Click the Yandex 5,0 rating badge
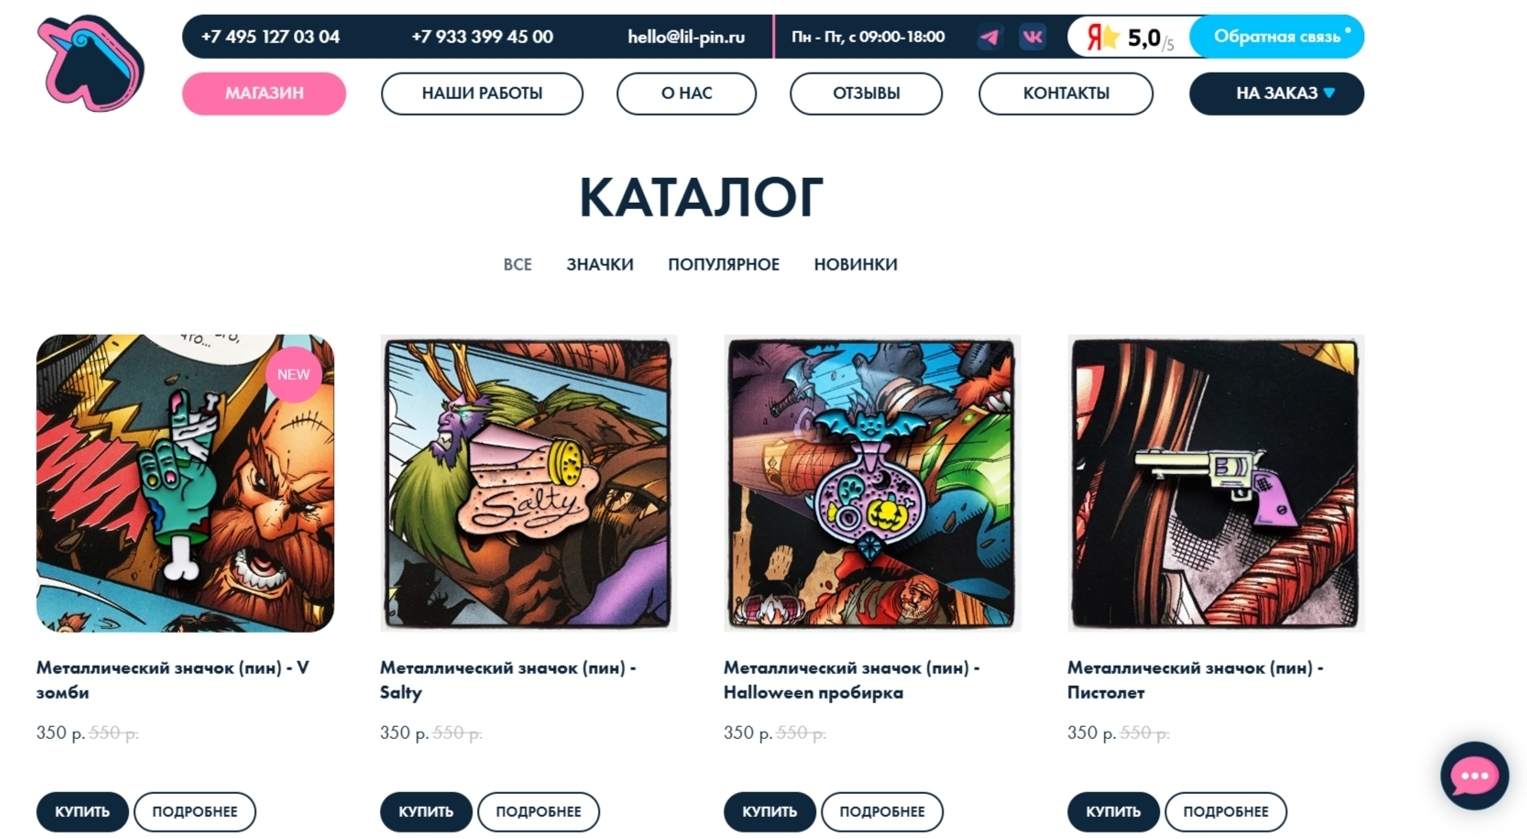The height and width of the screenshot is (839, 1527). 1129,37
